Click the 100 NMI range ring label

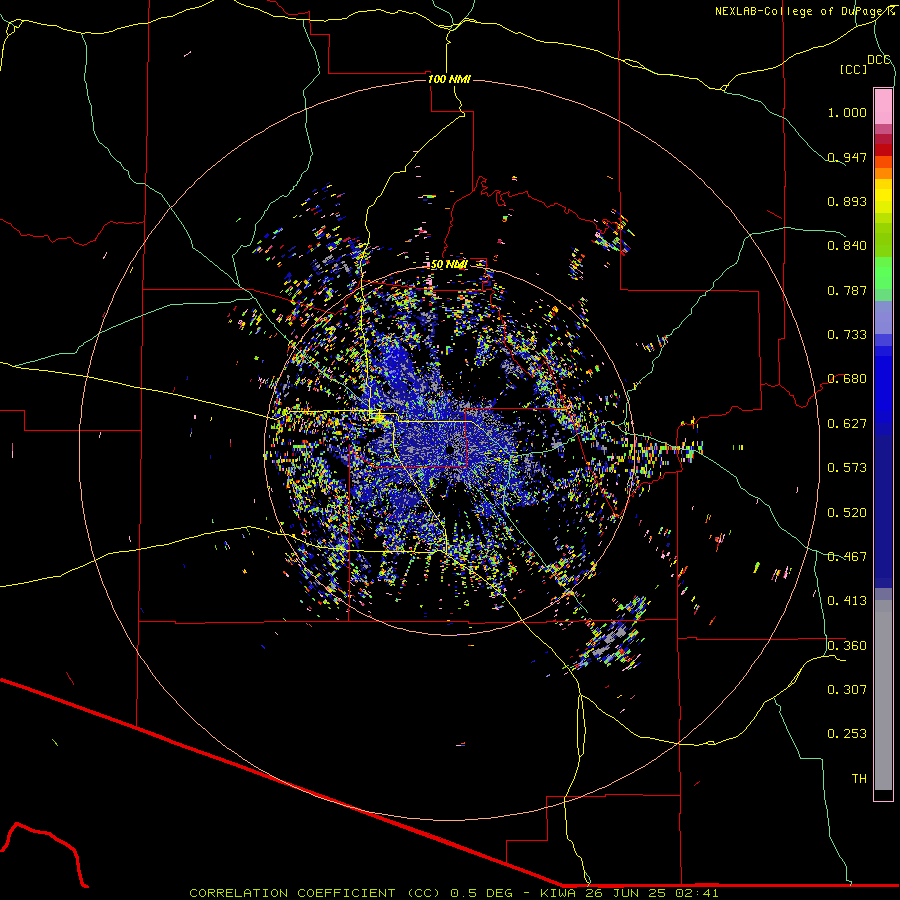click(449, 79)
